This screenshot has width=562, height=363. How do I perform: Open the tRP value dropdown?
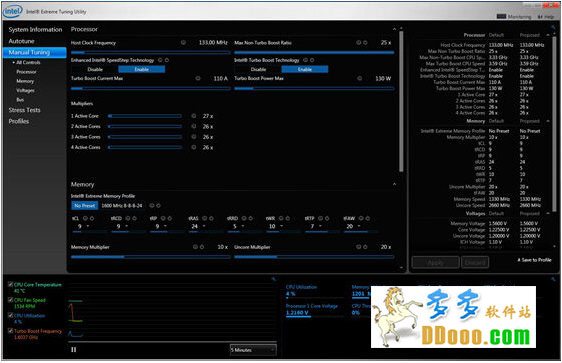(166, 226)
